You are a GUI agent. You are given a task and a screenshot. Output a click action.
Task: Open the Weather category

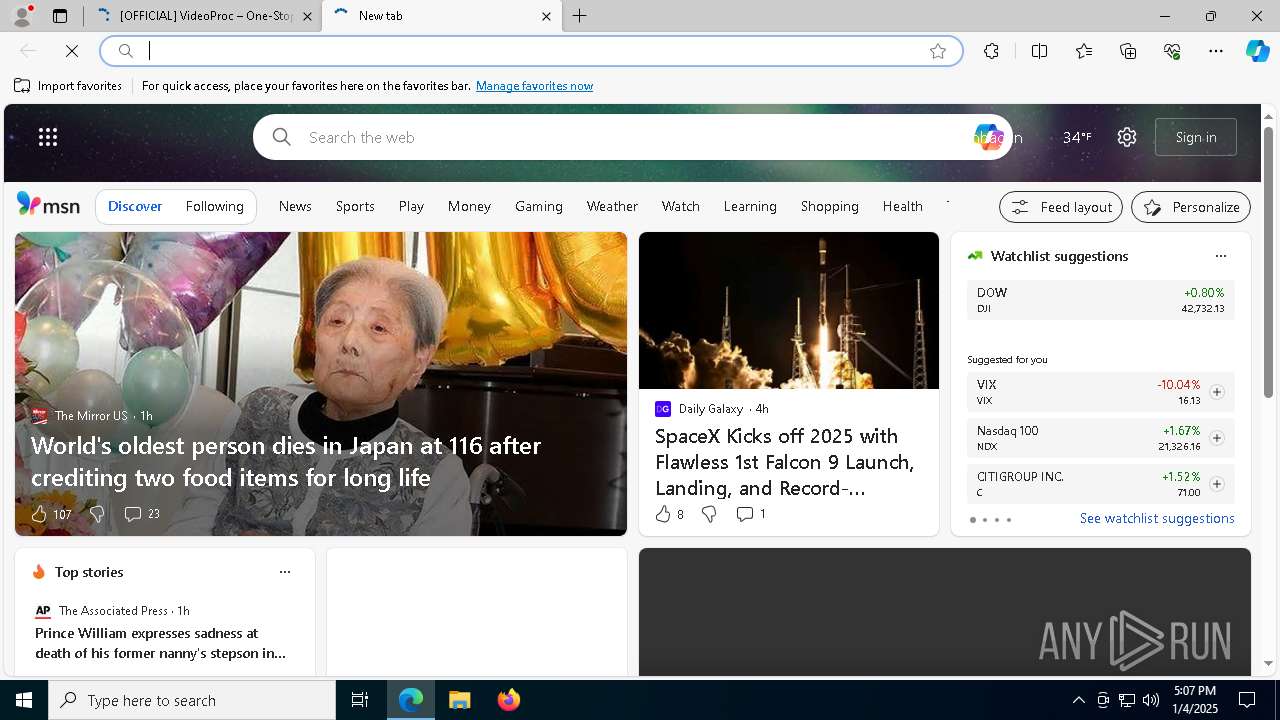point(612,206)
